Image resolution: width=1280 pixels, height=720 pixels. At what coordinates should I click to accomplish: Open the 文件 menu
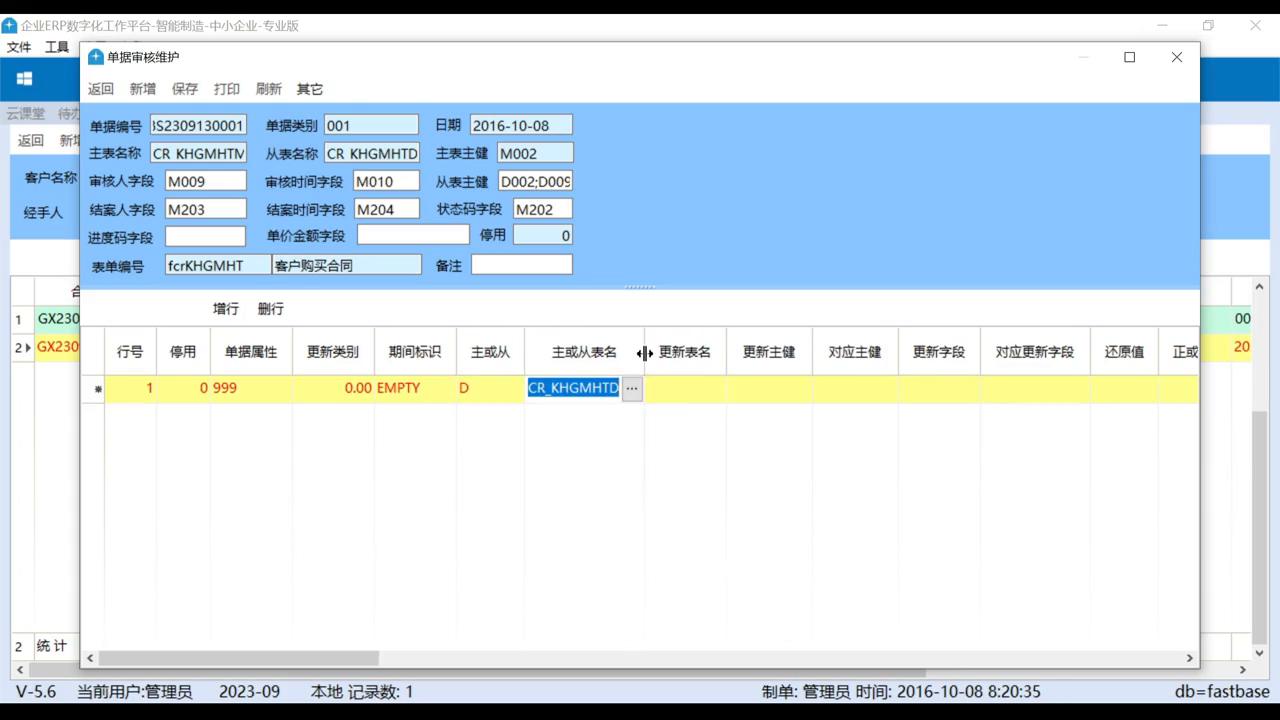(18, 46)
